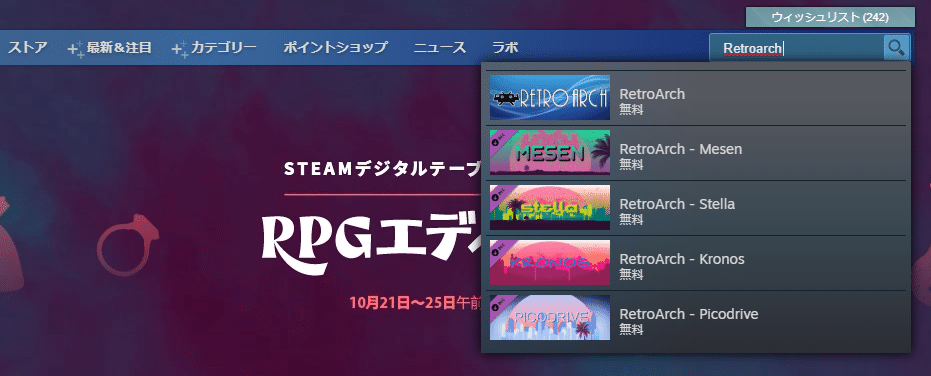Click the 無料 price under RetroArch - Mesen
This screenshot has height=376, width=931.
(x=631, y=164)
